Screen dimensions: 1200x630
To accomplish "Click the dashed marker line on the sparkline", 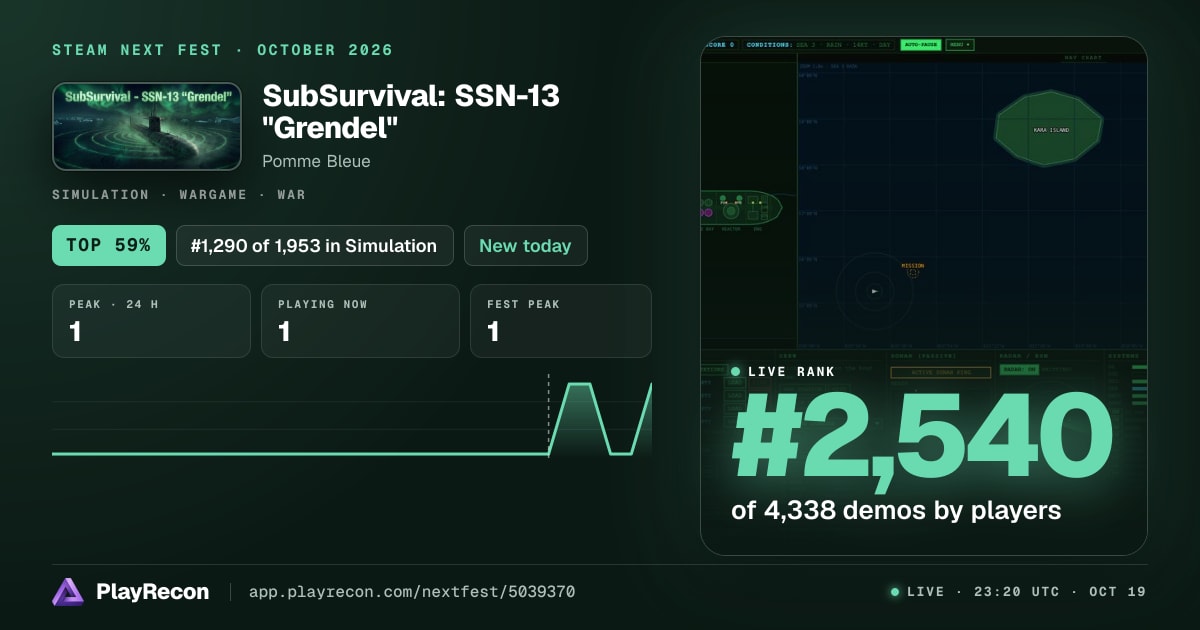I will click(548, 414).
